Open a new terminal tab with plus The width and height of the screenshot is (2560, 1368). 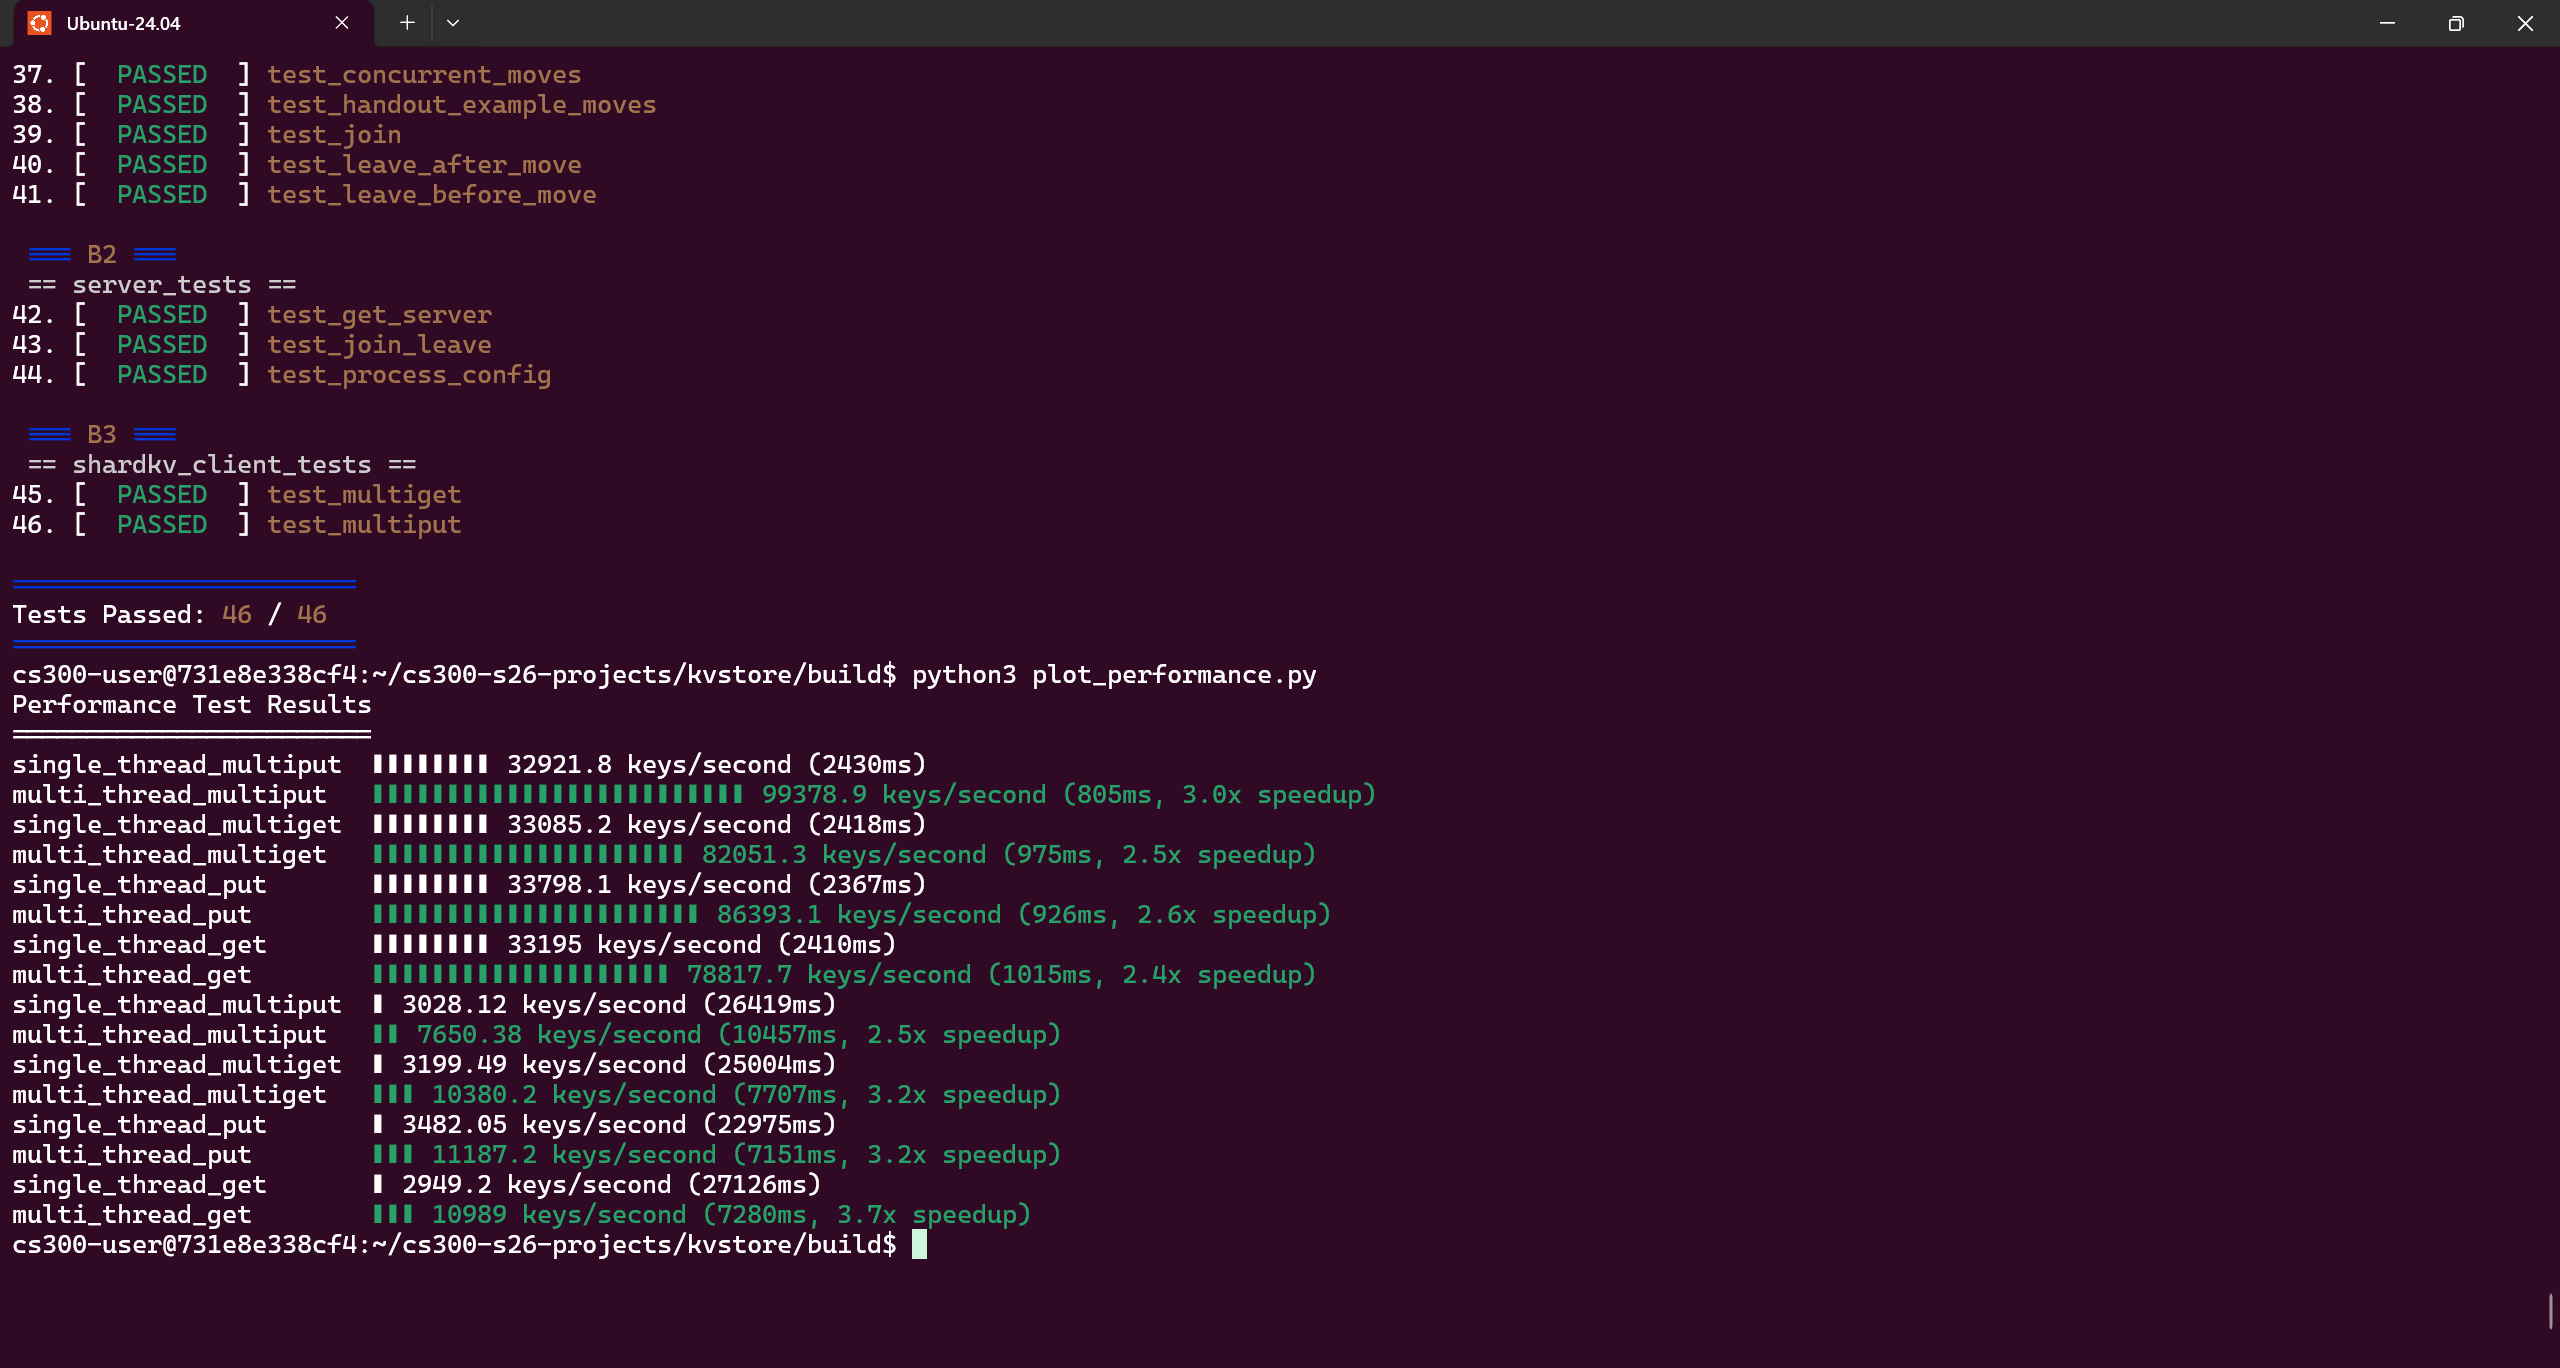point(407,23)
